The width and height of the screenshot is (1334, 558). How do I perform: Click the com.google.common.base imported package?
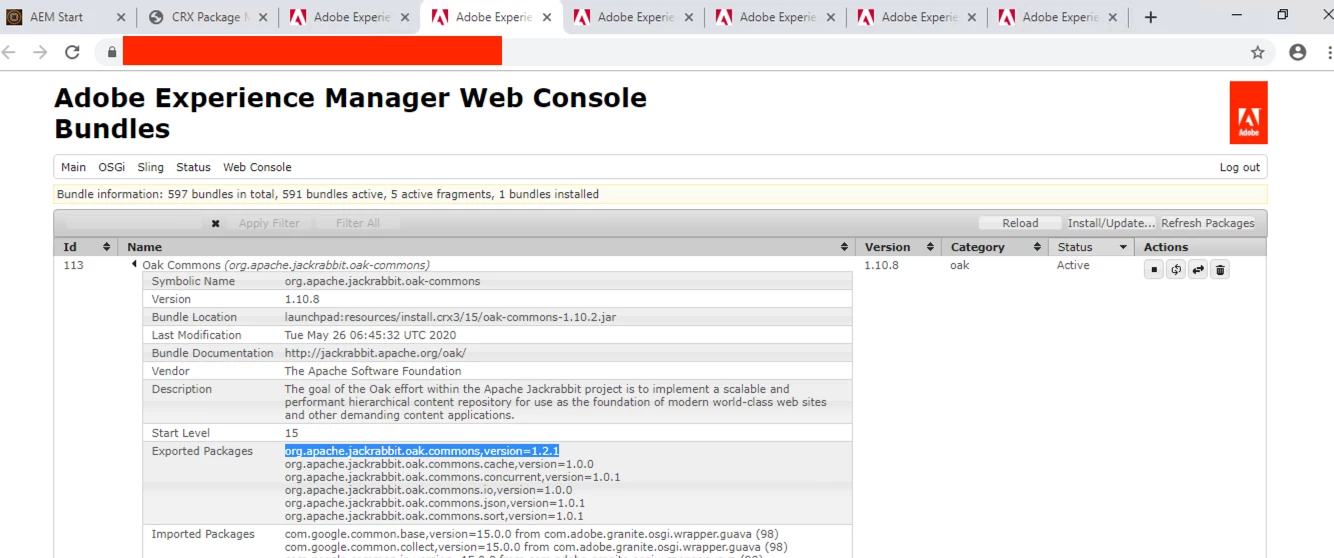[x=531, y=534]
